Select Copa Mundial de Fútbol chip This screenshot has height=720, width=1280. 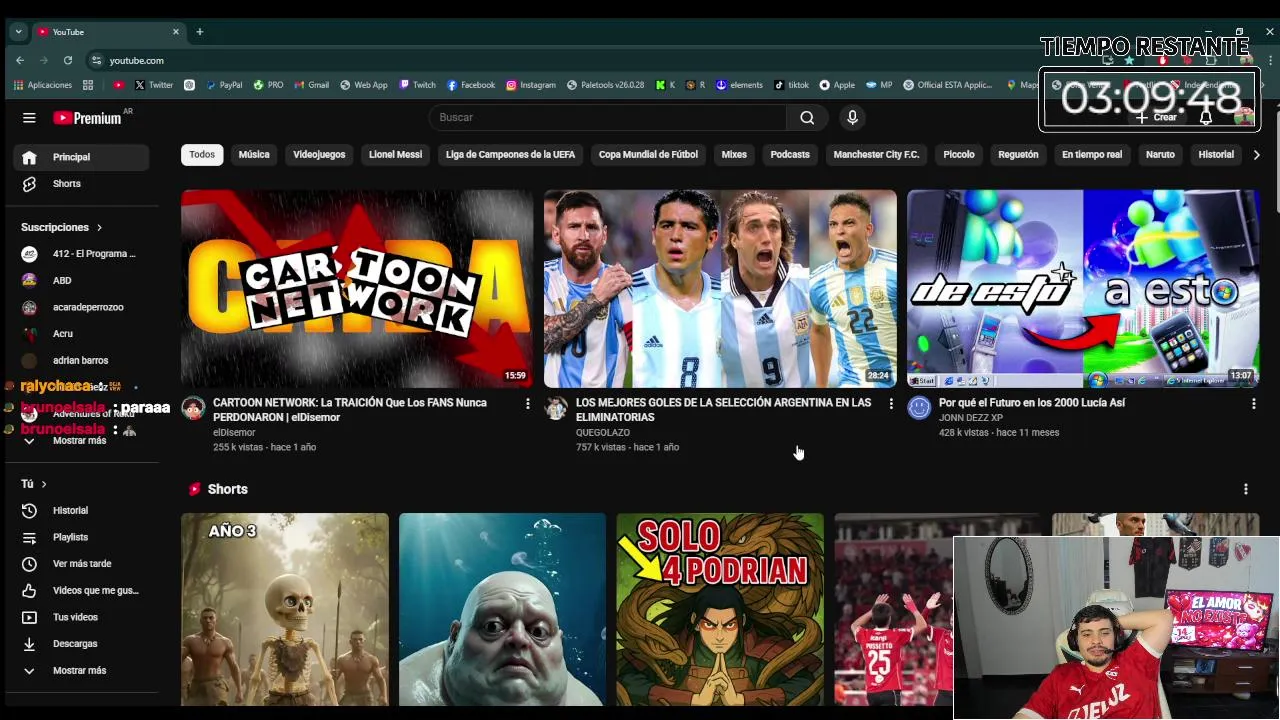[x=648, y=155]
